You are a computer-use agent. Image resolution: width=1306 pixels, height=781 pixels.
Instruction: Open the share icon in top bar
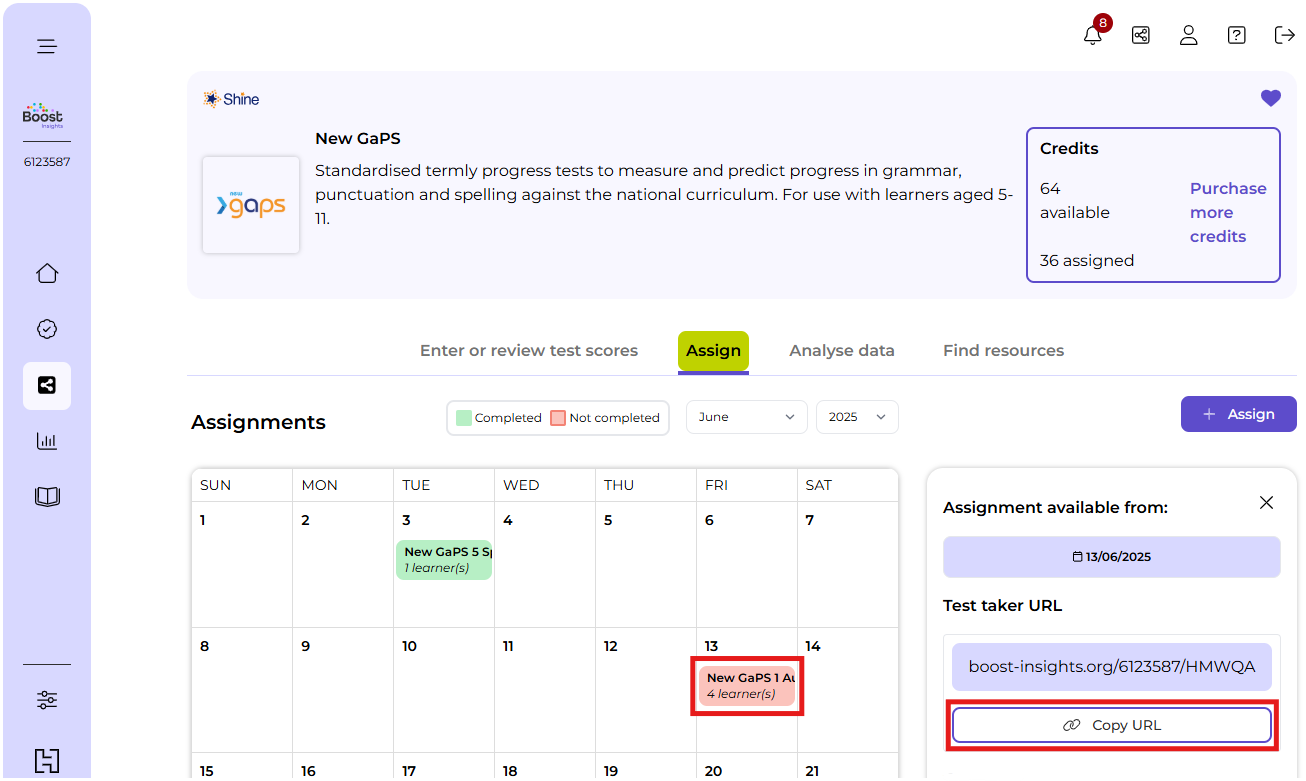tap(1140, 35)
